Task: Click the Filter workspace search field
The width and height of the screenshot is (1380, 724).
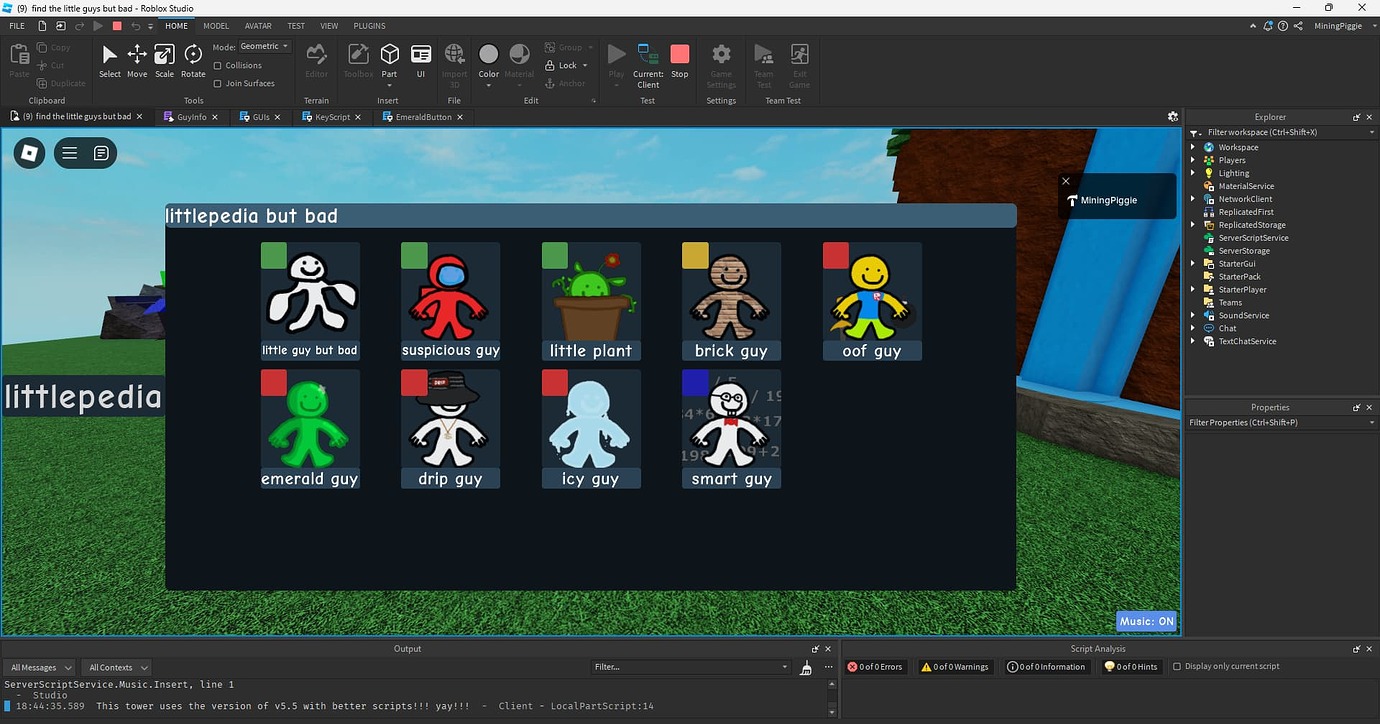Action: [1281, 132]
